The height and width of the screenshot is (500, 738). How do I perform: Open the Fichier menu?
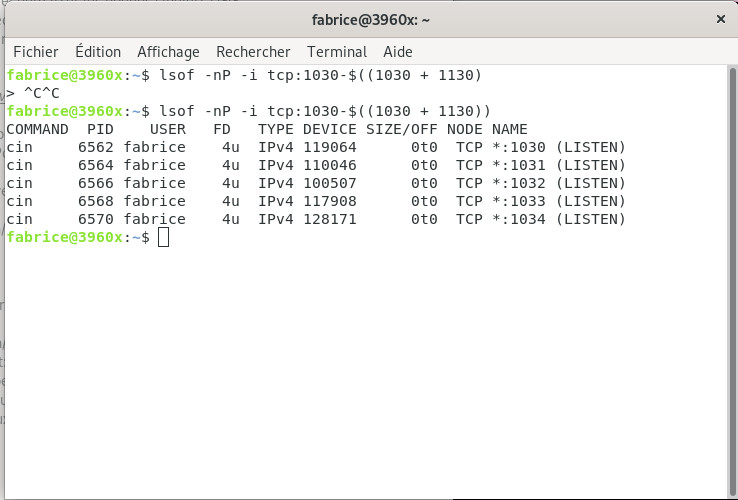click(x=35, y=51)
